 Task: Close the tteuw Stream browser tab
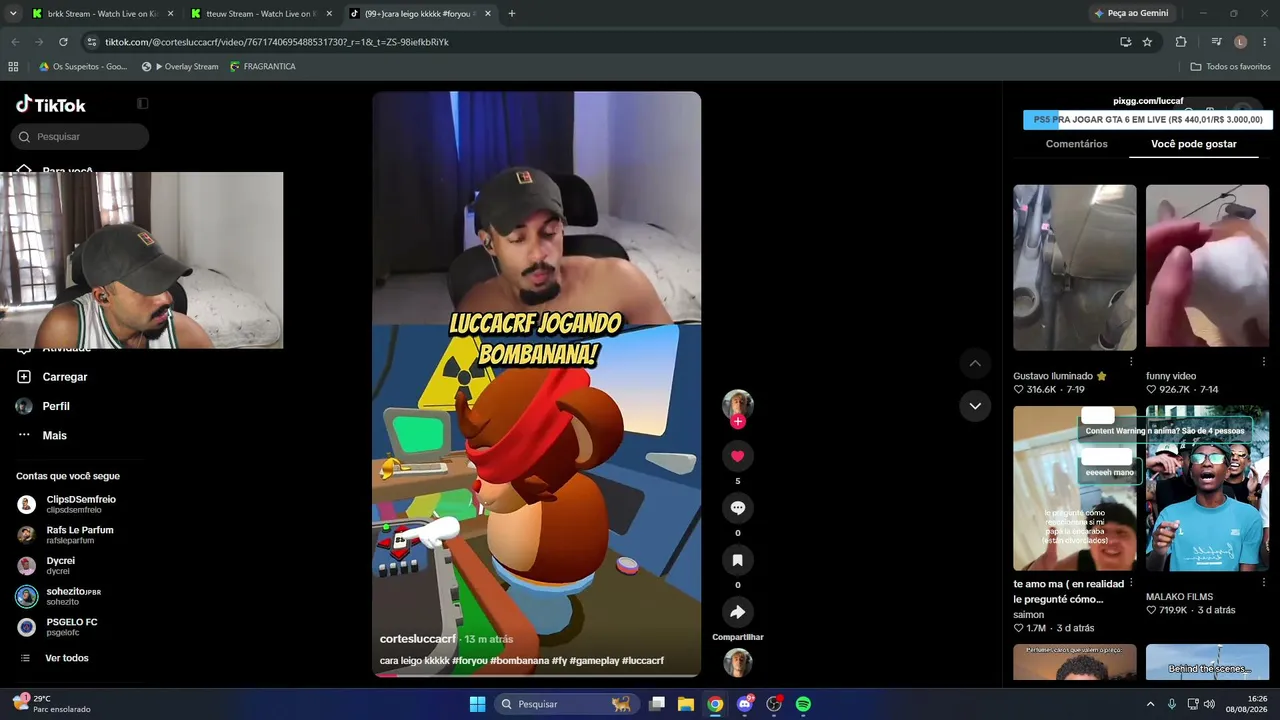[329, 14]
